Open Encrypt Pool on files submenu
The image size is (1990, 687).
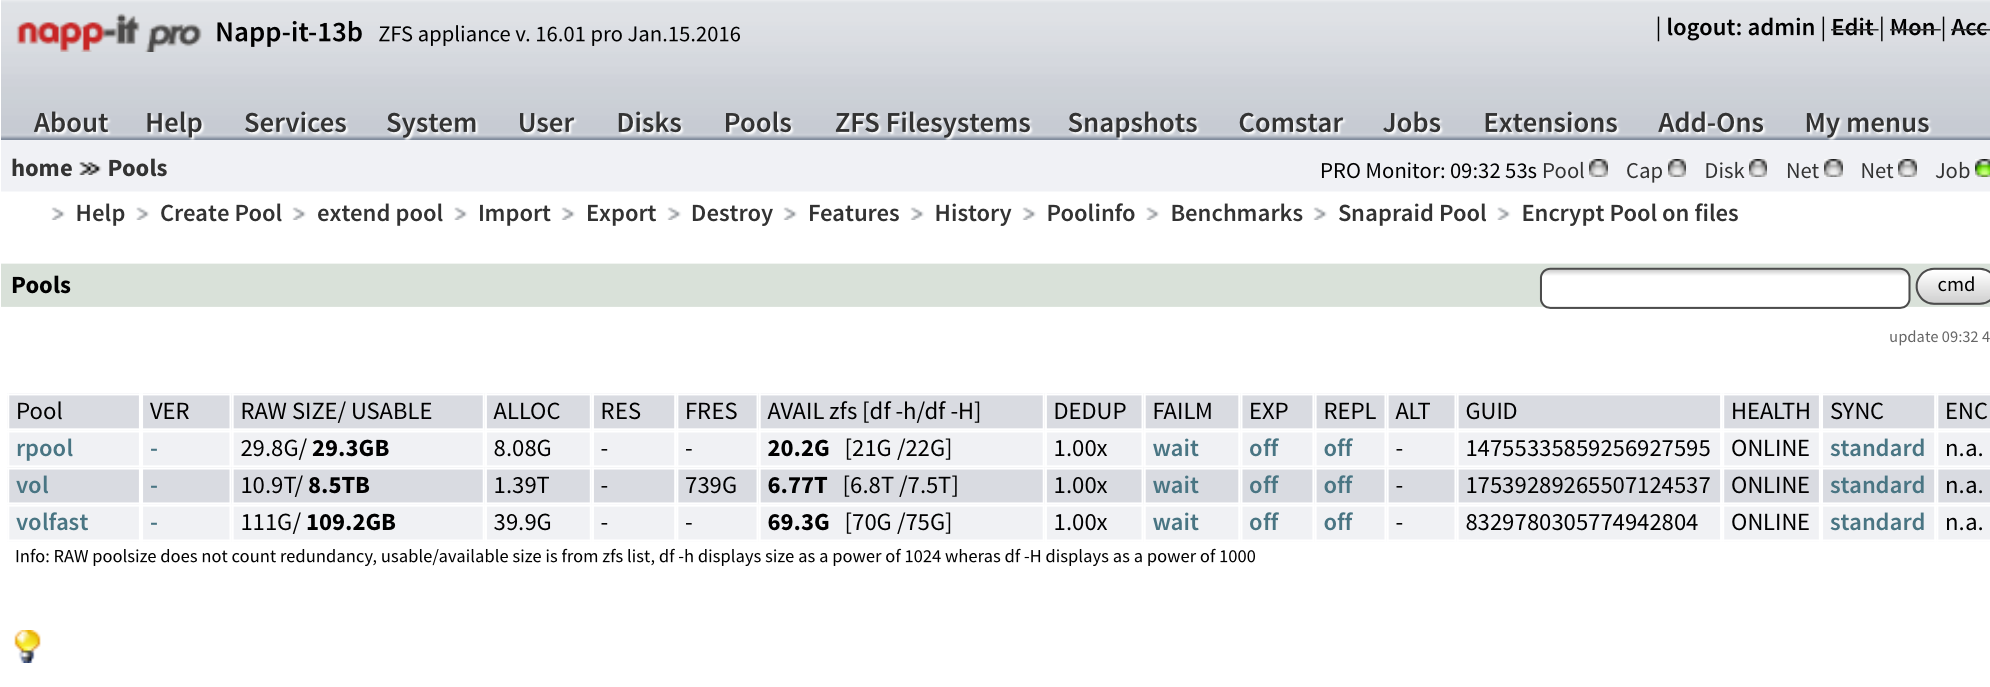(x=1630, y=213)
